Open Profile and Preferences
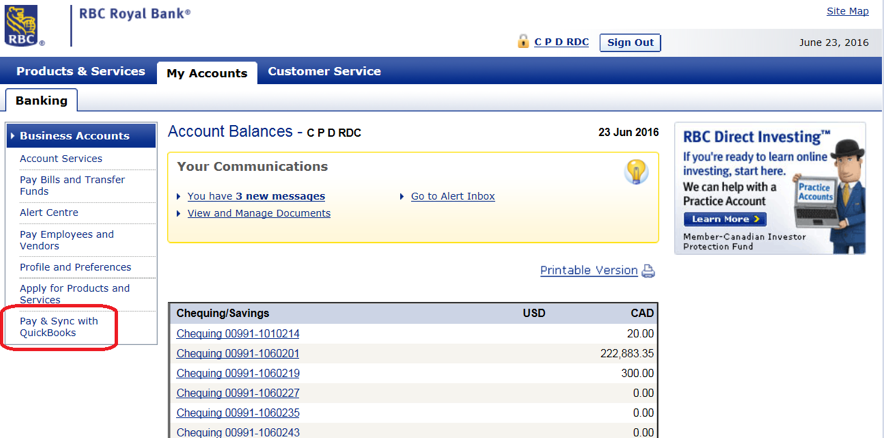The width and height of the screenshot is (884, 438). click(76, 267)
